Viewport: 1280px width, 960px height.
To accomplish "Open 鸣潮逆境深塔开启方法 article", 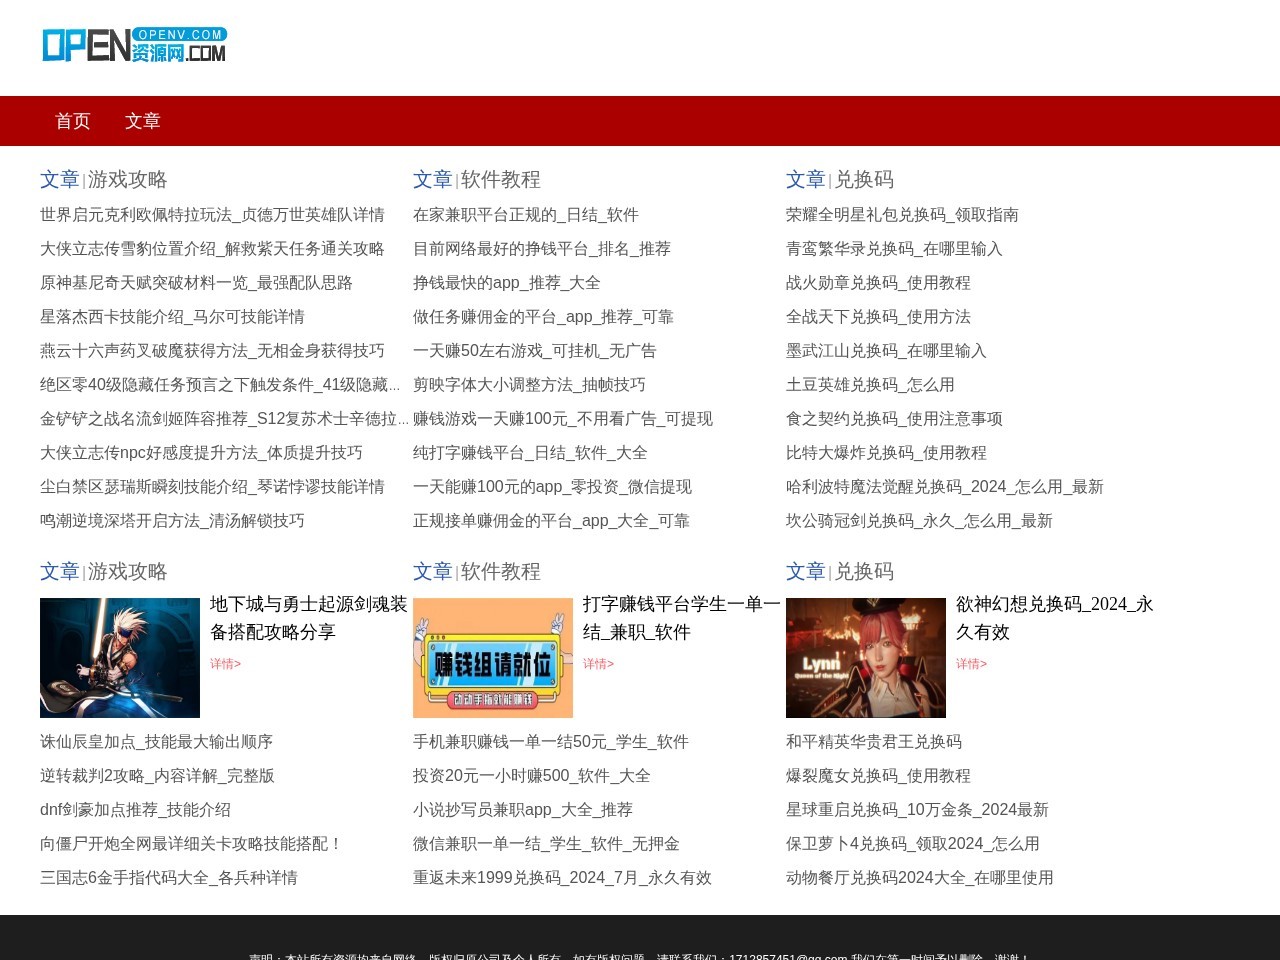I will point(172,521).
